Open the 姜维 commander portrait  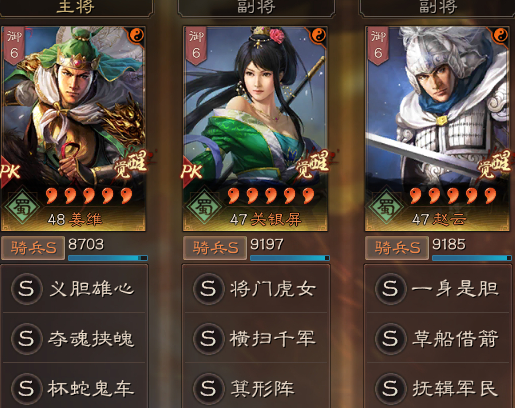pyautogui.click(x=73, y=129)
